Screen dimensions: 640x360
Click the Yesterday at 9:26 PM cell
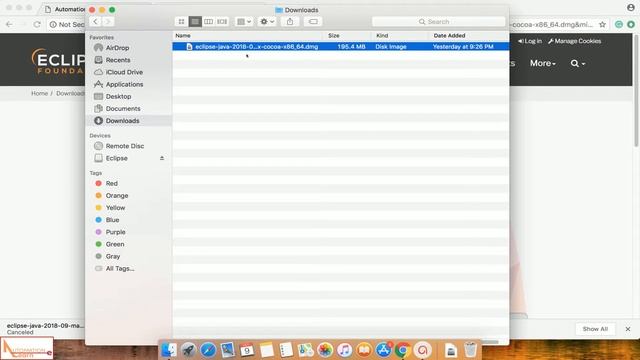pos(463,47)
